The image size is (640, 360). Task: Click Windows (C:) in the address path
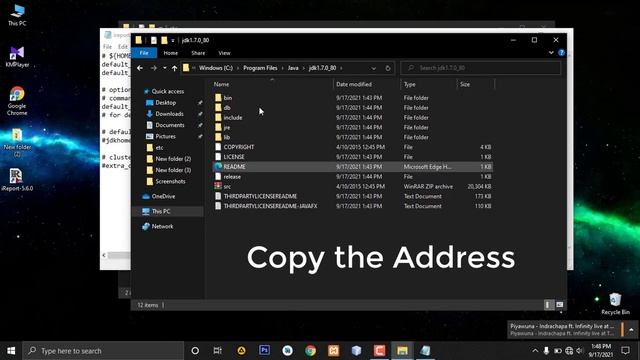[x=216, y=68]
